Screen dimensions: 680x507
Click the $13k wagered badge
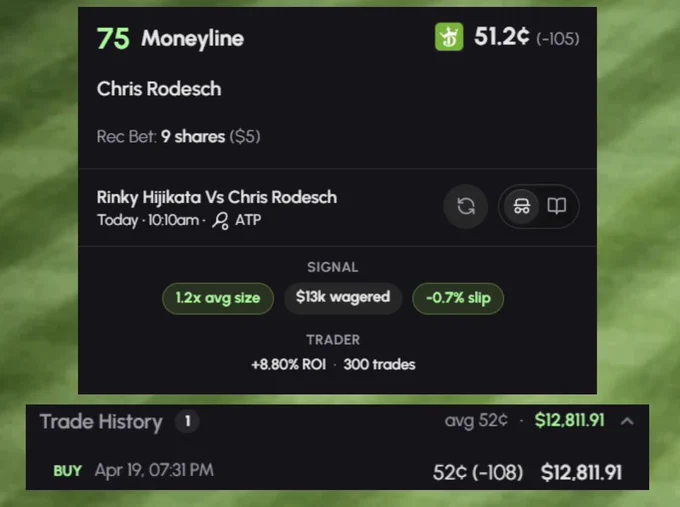(x=343, y=298)
